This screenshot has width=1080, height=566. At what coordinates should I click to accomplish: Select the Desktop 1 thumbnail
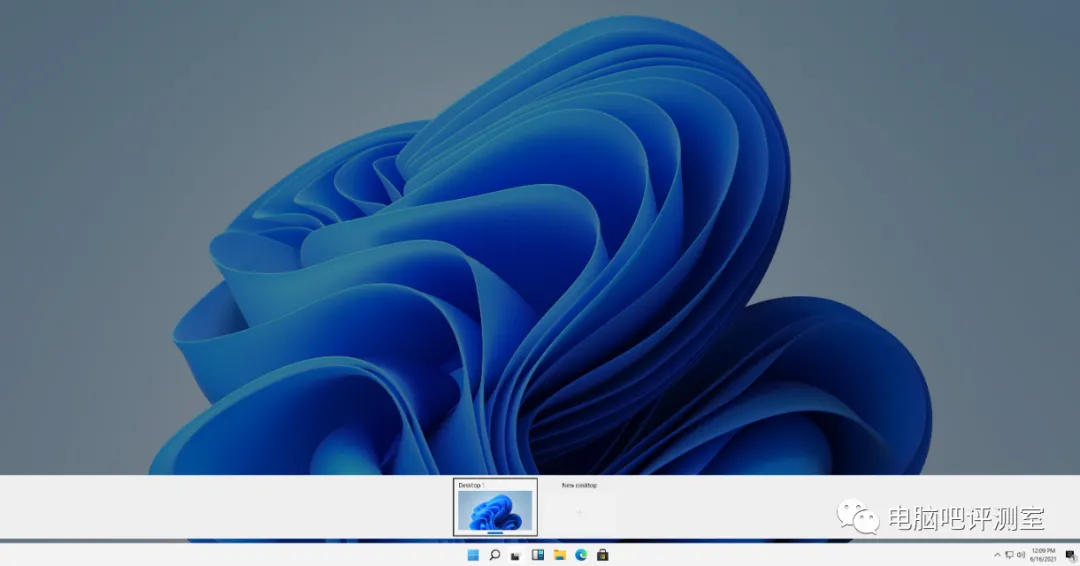coord(495,510)
